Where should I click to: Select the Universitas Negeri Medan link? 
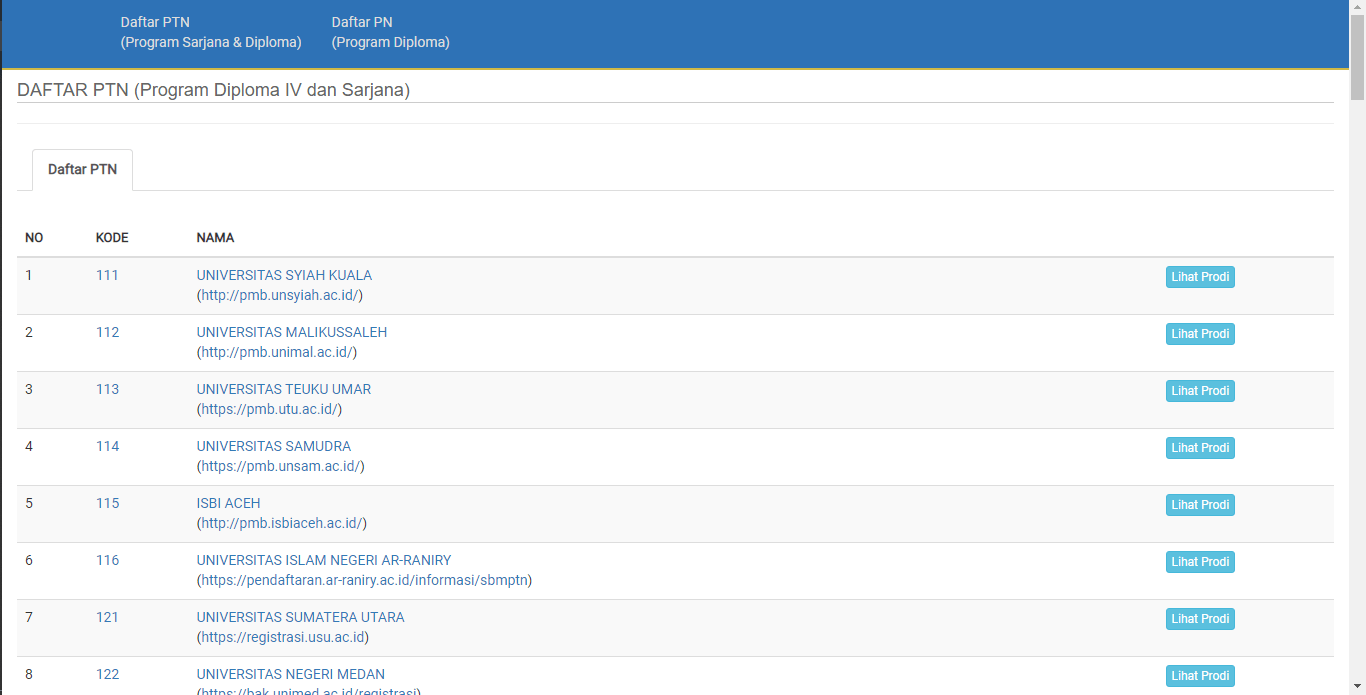point(290,674)
